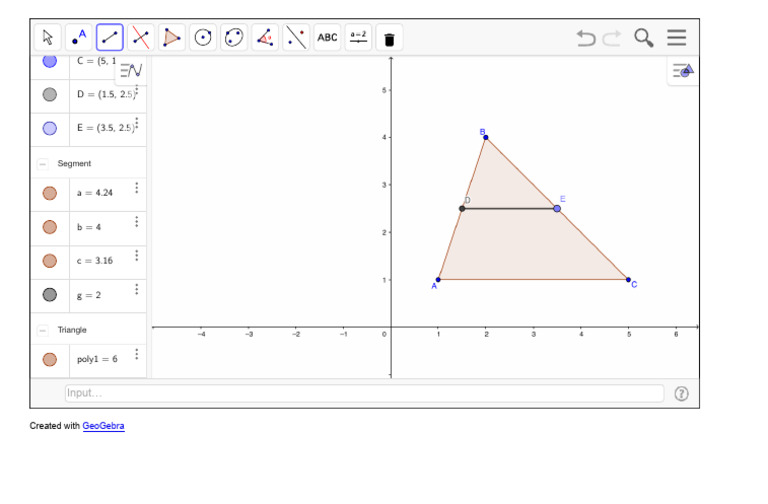Image resolution: width=768 pixels, height=504 pixels.
Task: Toggle visibility of point C
Action: point(49,61)
